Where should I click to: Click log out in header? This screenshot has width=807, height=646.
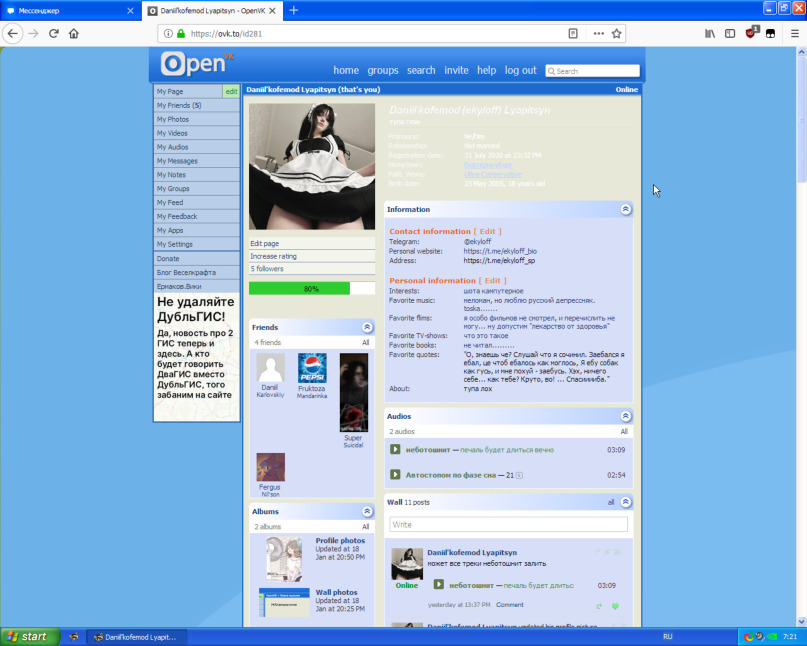click(520, 71)
